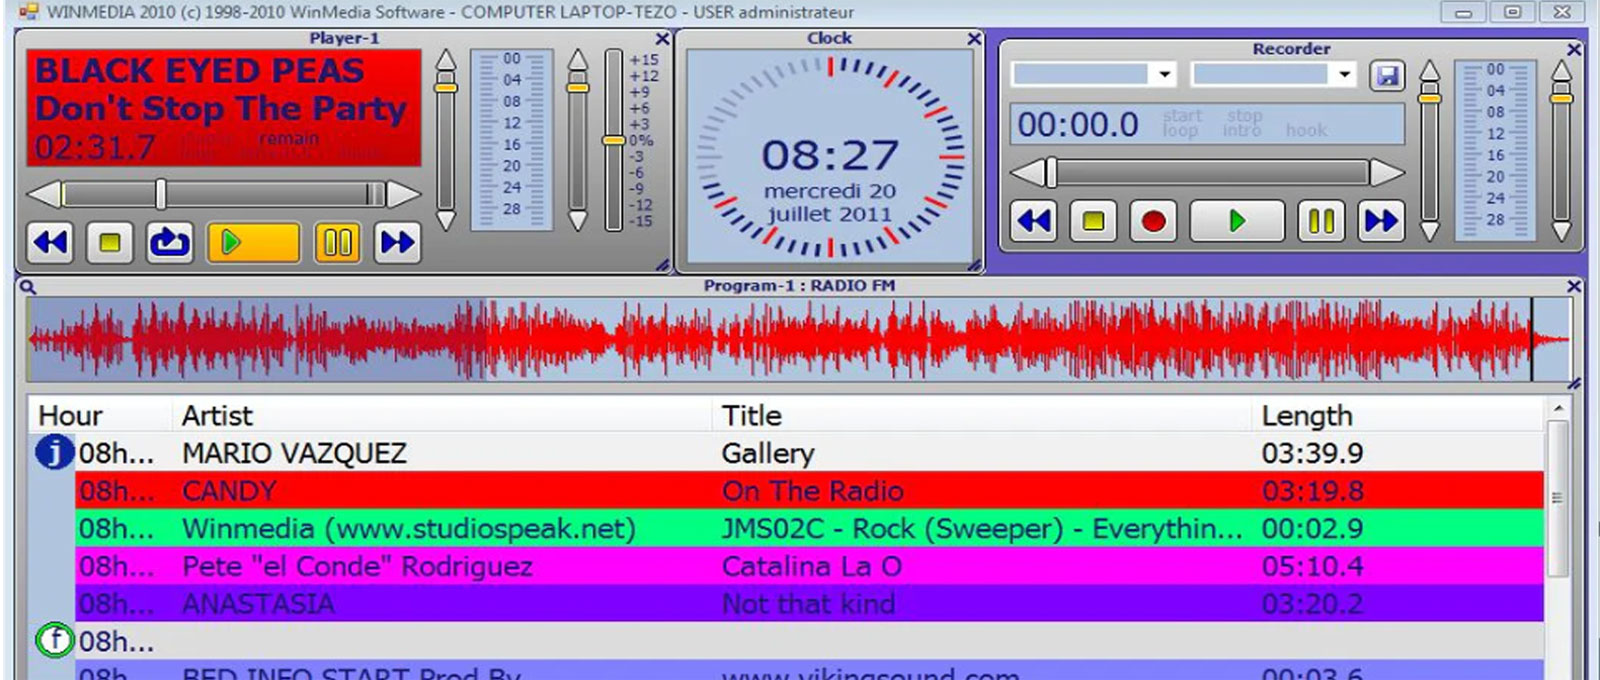Close the Player-1 panel
This screenshot has height=680, width=1600.
point(662,39)
